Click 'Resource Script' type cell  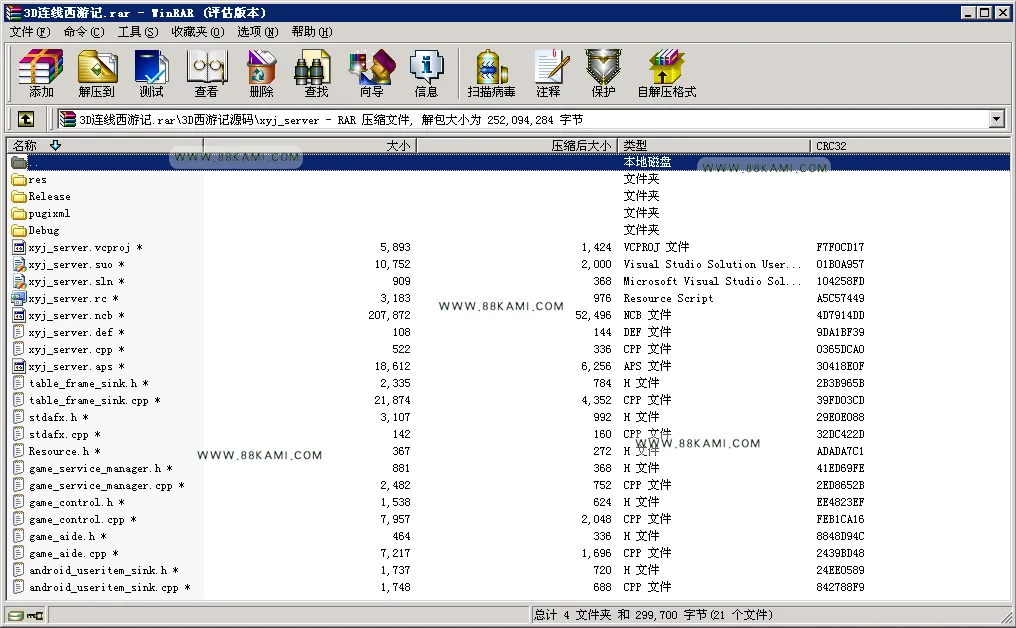click(668, 298)
